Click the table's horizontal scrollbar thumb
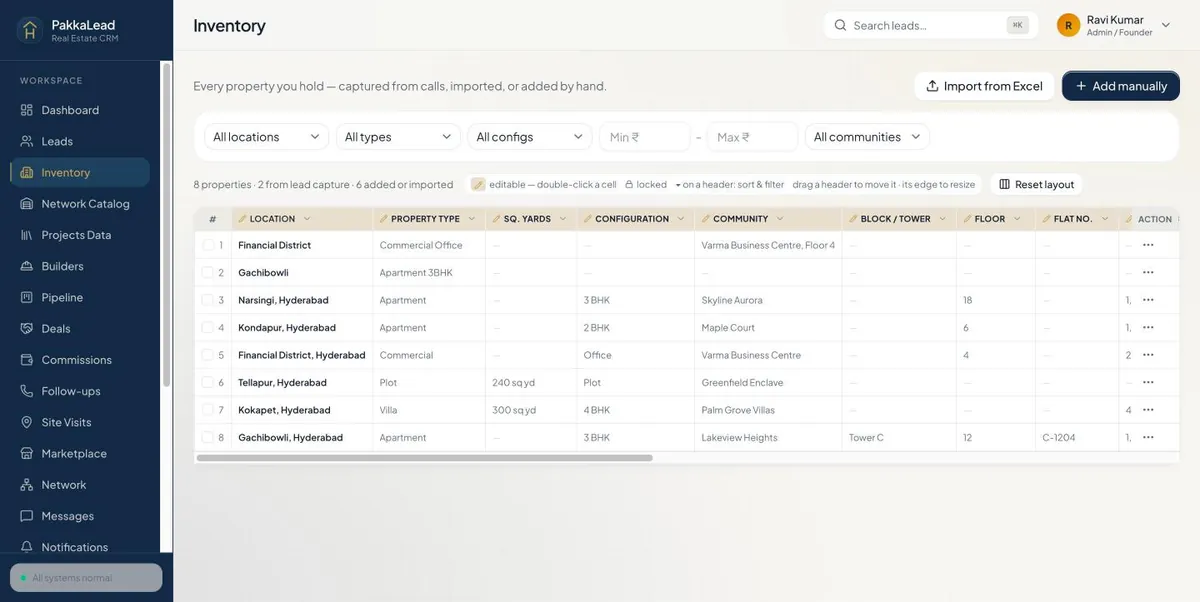The width and height of the screenshot is (1200, 602). (425, 458)
